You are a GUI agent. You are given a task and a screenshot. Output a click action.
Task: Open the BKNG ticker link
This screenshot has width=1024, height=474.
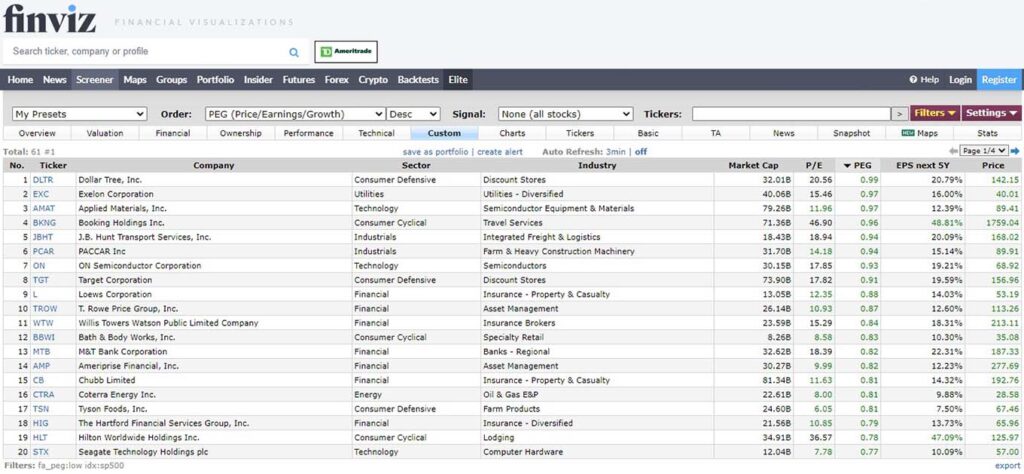click(44, 223)
